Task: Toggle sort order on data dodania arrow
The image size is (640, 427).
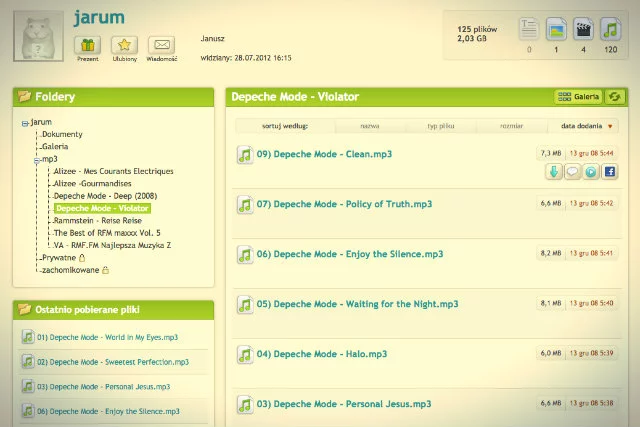Action: 610,126
